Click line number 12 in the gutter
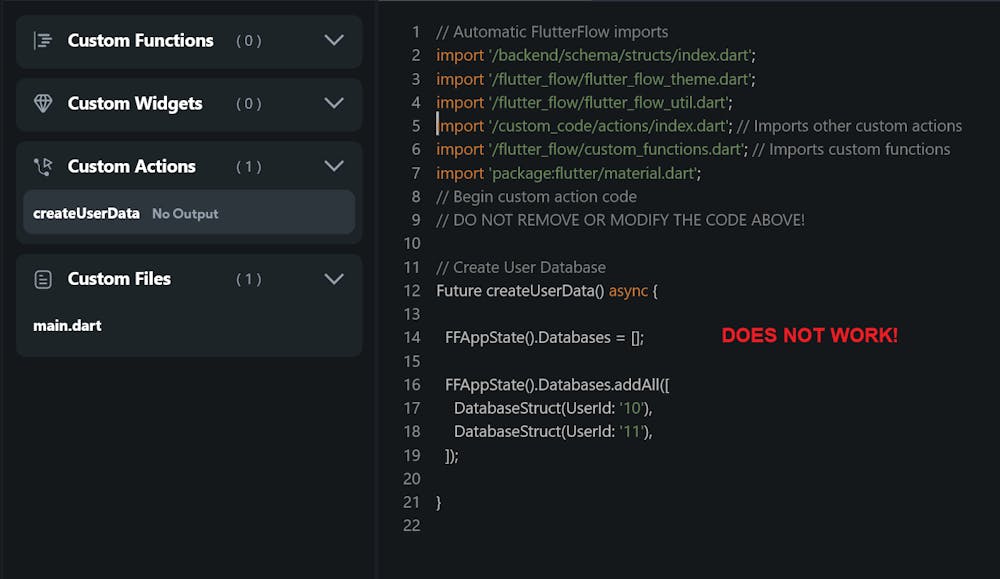Image resolution: width=1000 pixels, height=579 pixels. click(412, 291)
